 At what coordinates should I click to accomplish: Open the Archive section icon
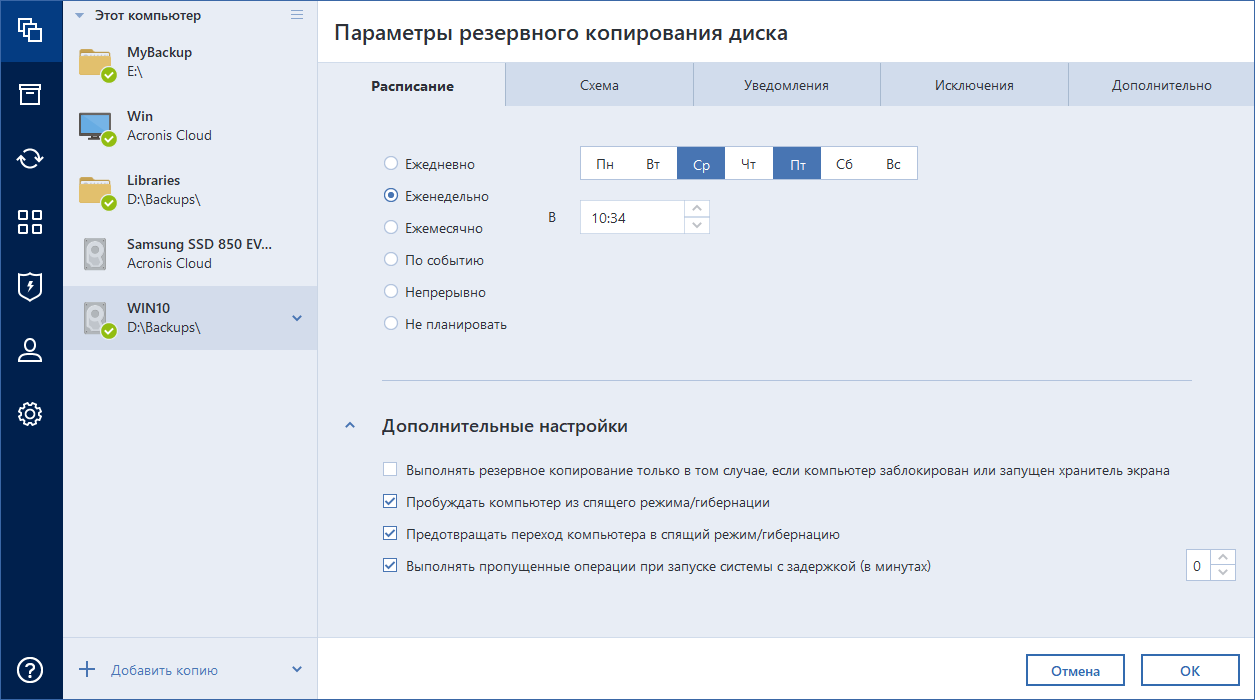(30, 94)
